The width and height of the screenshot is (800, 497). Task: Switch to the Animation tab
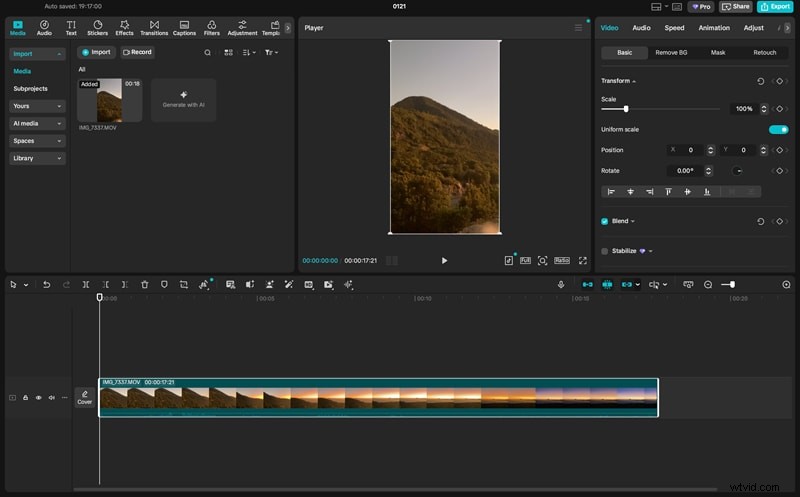714,28
